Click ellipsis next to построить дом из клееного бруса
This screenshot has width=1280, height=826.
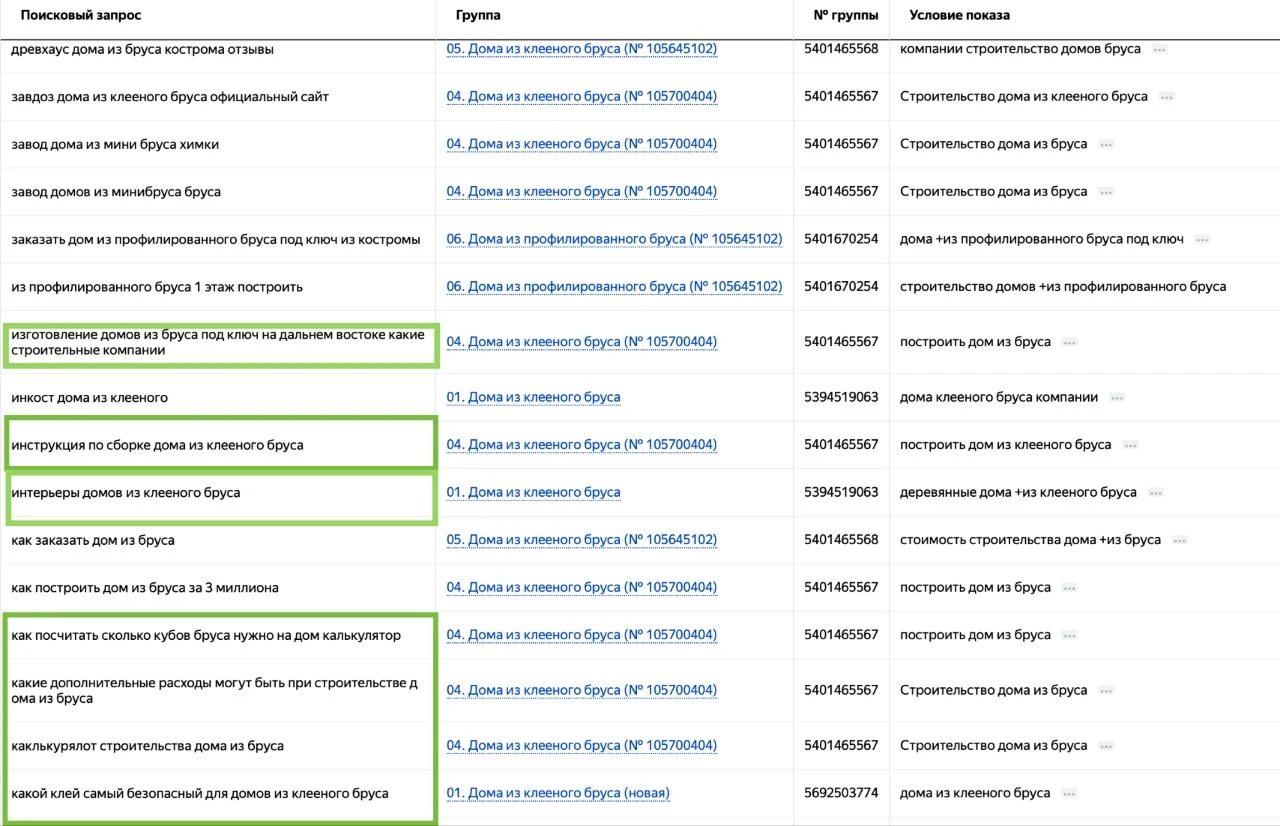point(1130,445)
